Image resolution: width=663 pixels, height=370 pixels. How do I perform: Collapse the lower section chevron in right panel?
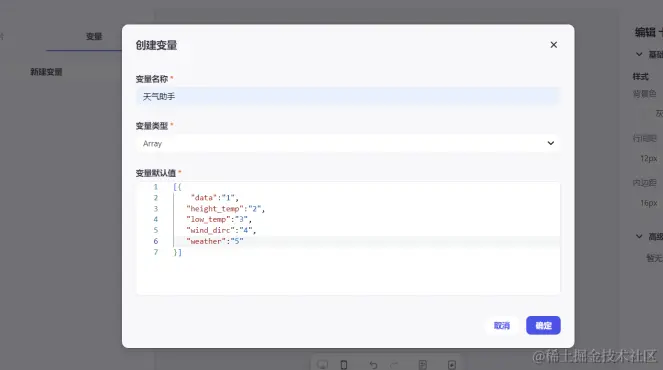pos(639,236)
